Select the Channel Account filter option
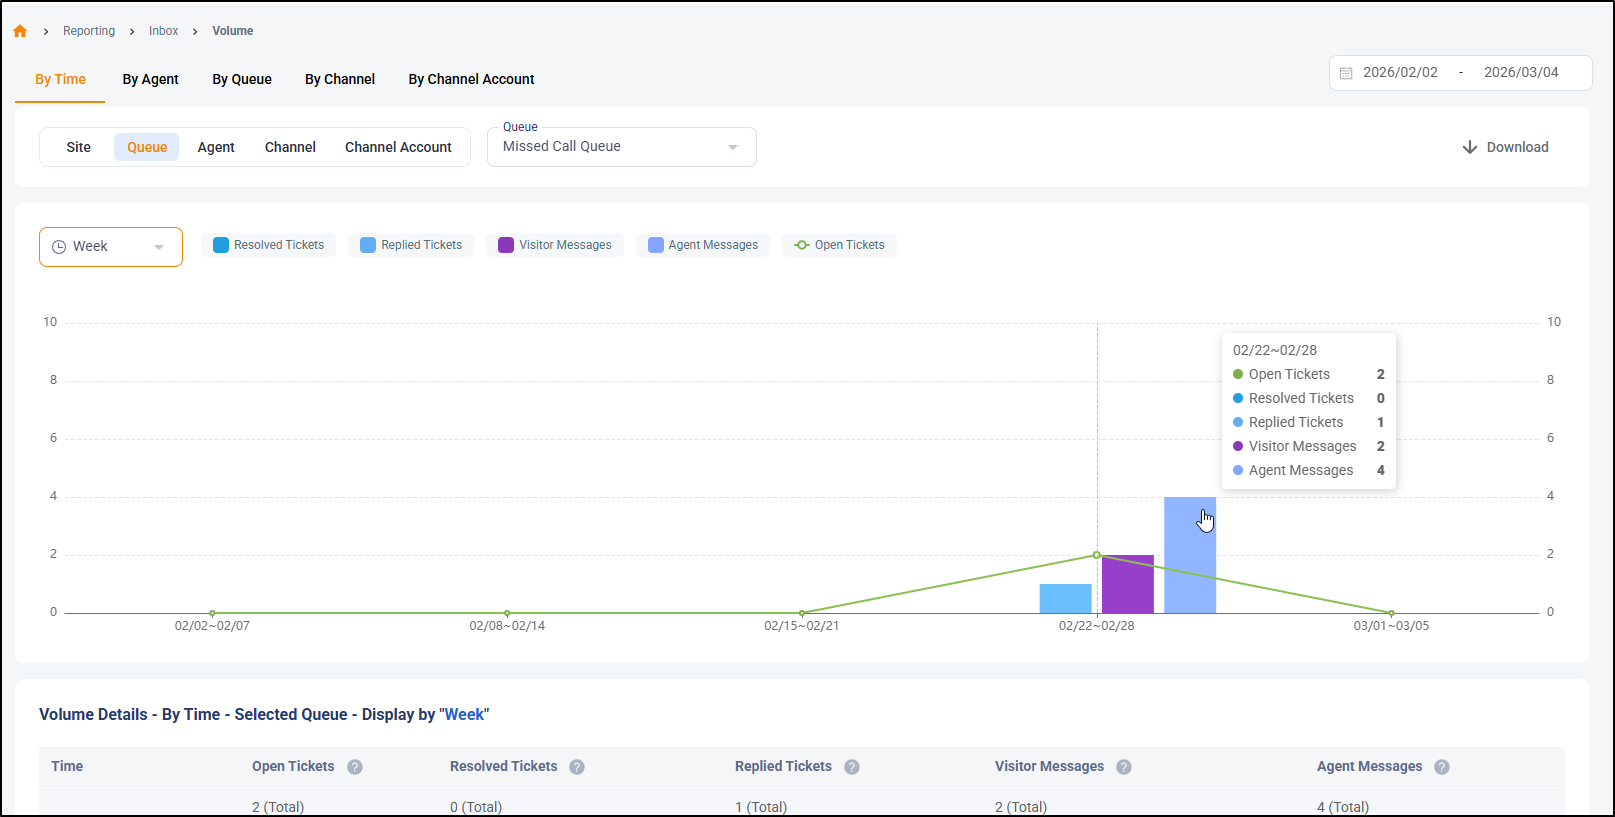Screen dimensions: 1615x817 [398, 147]
